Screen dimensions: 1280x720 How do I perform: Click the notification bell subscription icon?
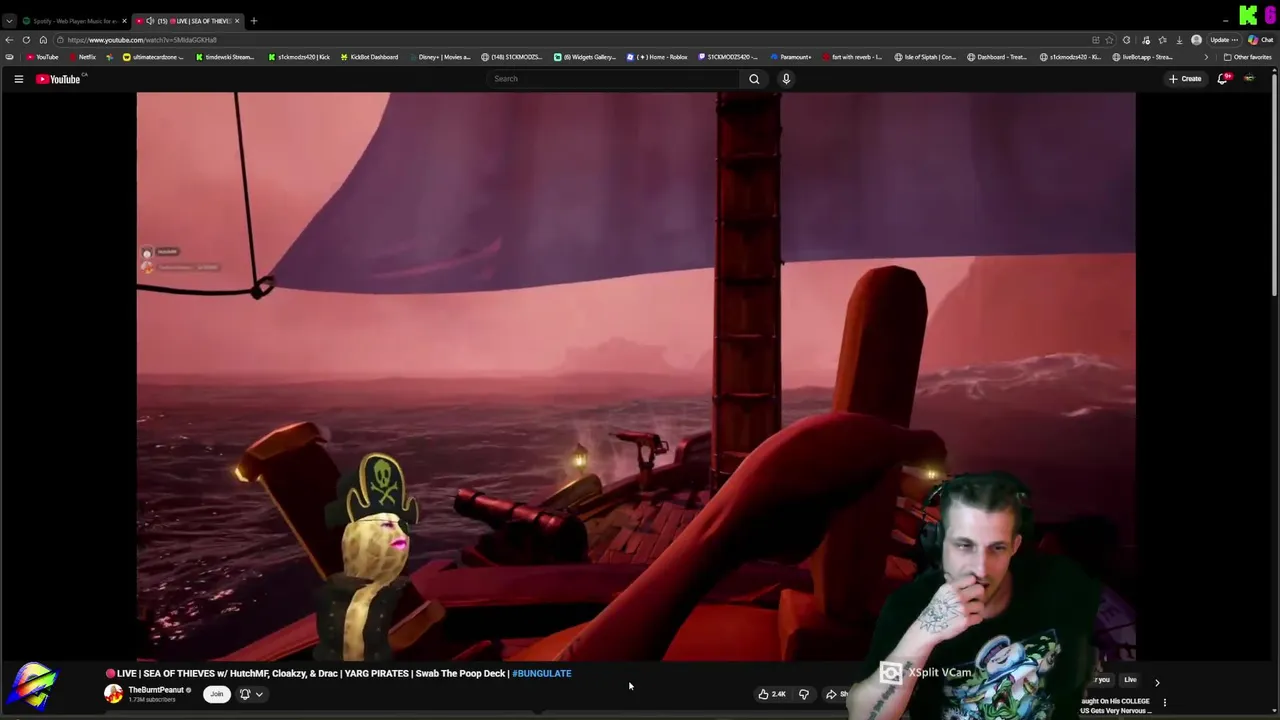pos(245,694)
